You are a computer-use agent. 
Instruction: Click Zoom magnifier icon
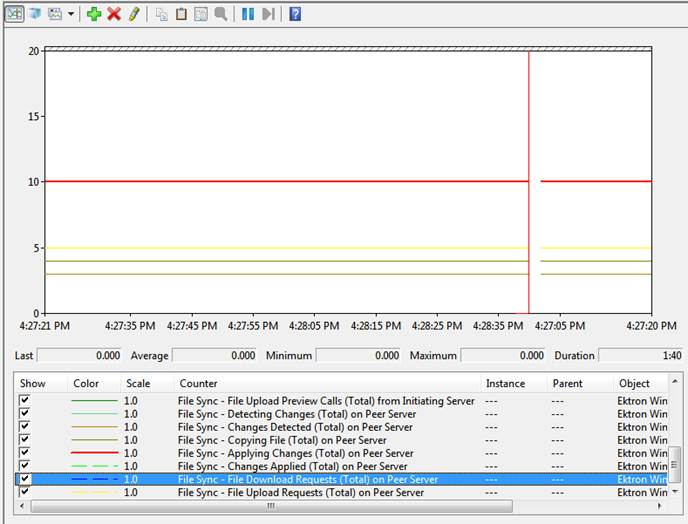pos(221,14)
